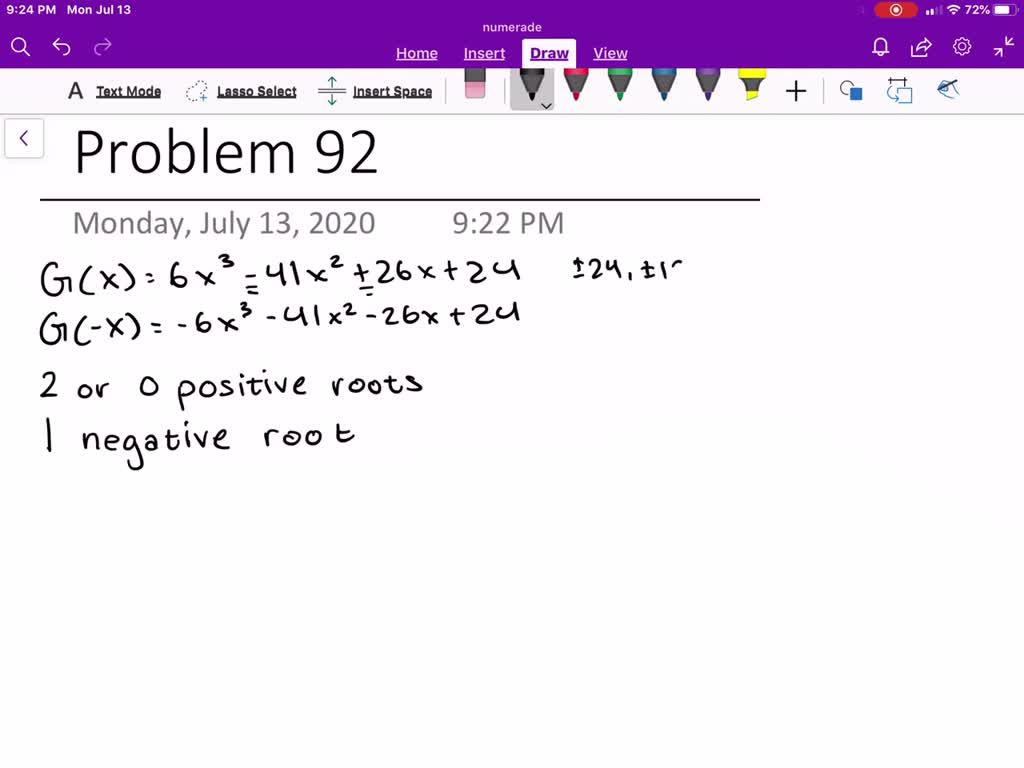Tap the Wi-Fi status icon

[953, 10]
